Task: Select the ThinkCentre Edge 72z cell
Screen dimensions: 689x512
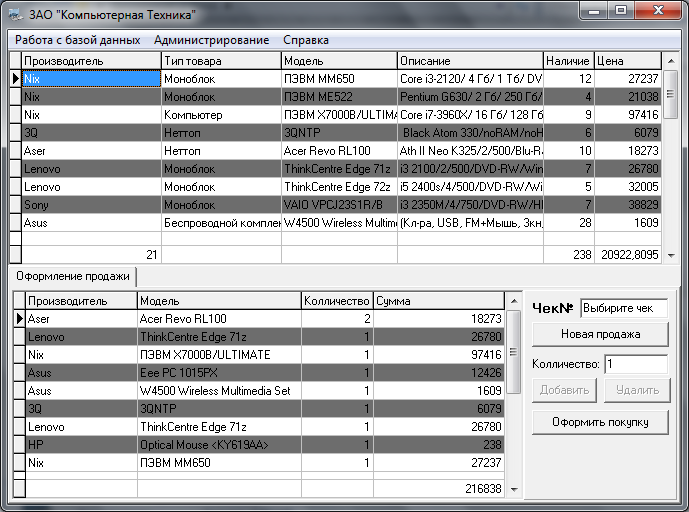Action: pyautogui.click(x=339, y=187)
